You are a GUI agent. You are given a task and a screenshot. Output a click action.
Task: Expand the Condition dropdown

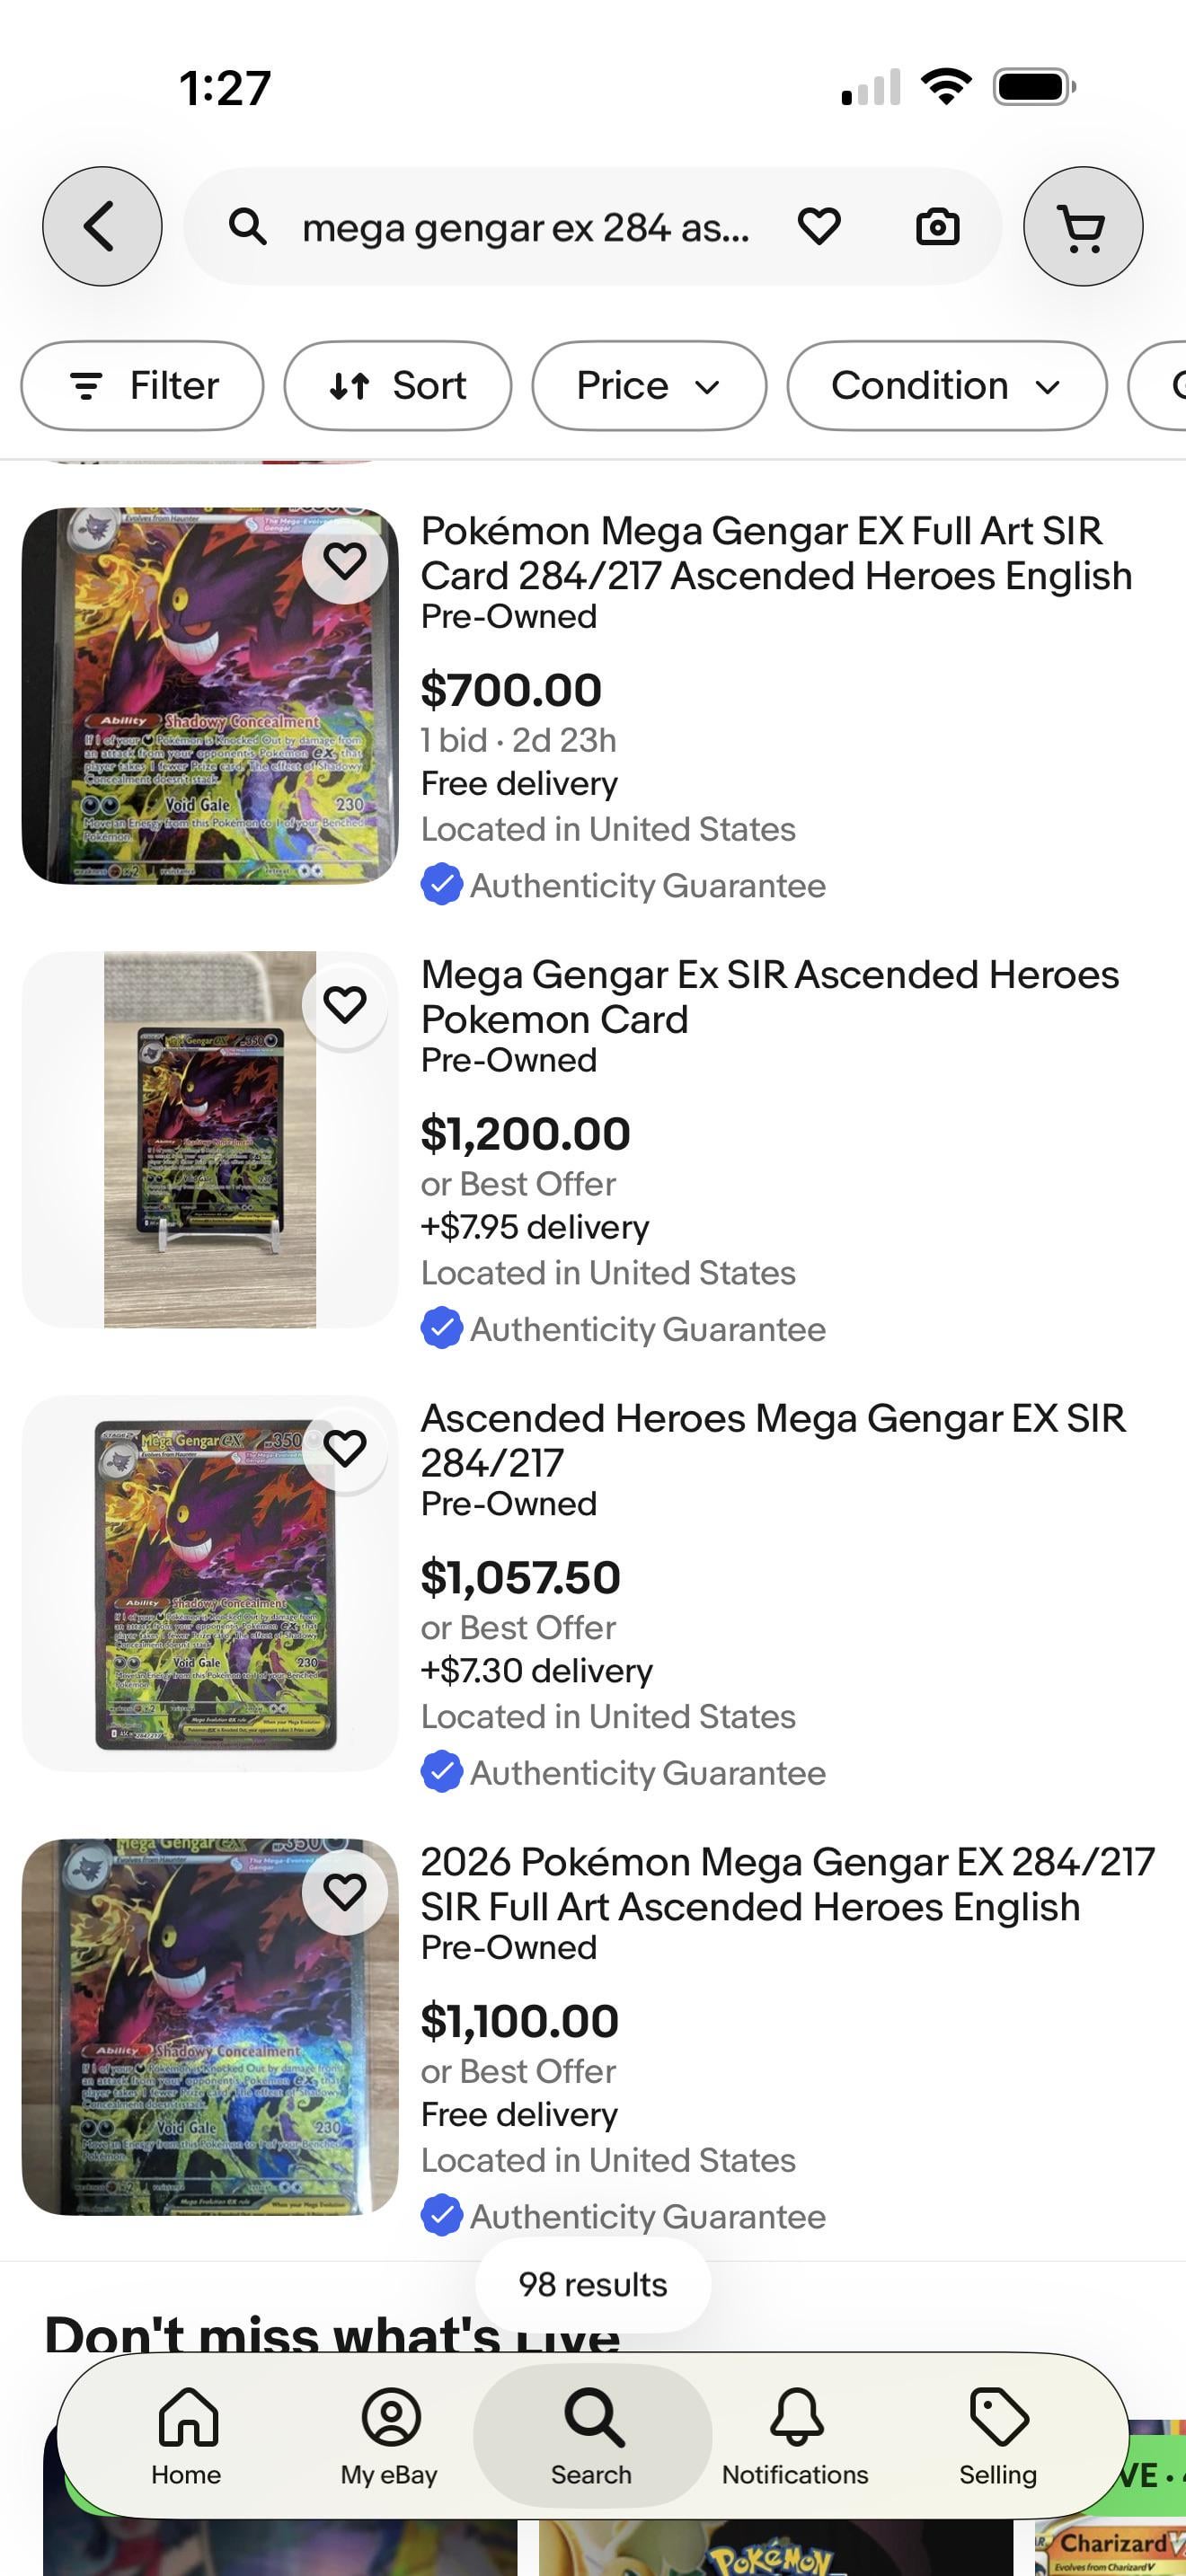coord(946,386)
